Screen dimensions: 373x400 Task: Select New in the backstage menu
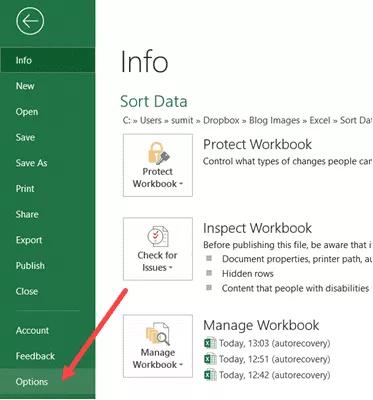point(48,86)
